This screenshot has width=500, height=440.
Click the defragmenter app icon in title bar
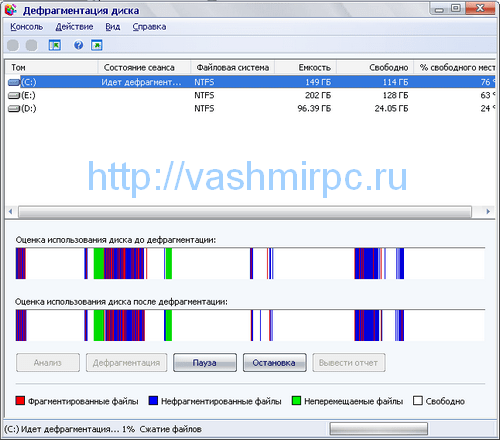point(11,10)
